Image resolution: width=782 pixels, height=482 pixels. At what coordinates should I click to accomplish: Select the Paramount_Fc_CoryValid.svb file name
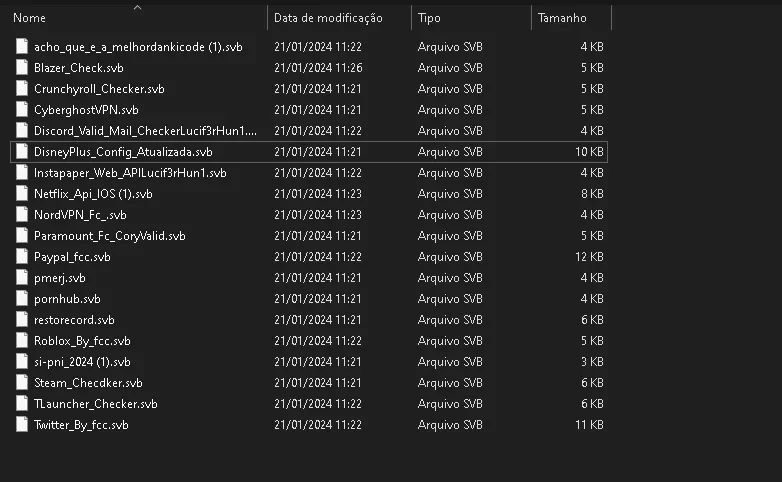coord(110,236)
